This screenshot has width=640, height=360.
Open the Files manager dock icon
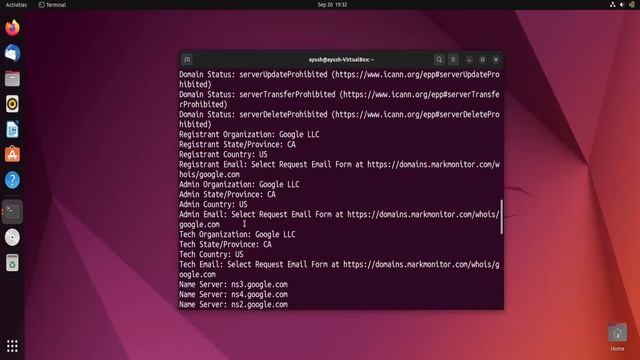point(12,78)
